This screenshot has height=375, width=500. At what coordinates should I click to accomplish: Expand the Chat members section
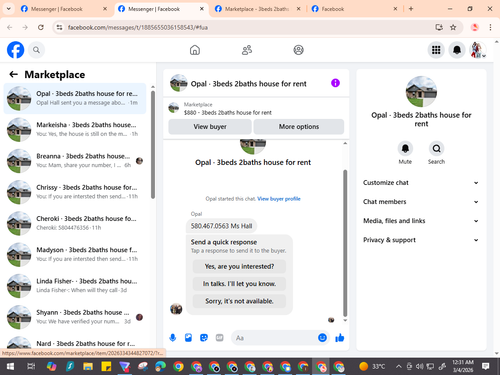[421, 202]
